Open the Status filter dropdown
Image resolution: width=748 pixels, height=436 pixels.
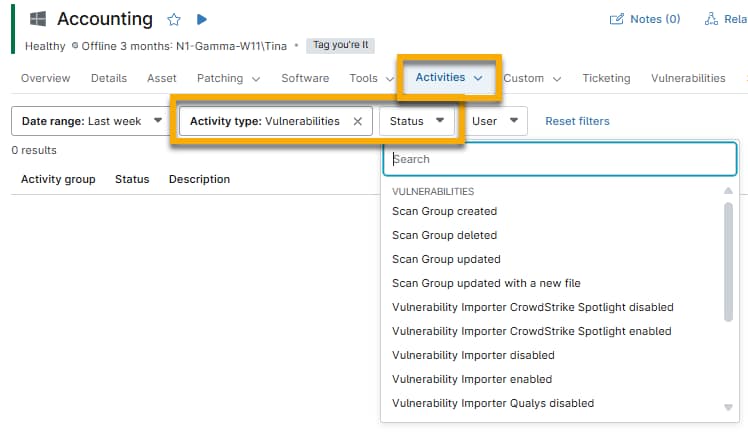tap(417, 121)
